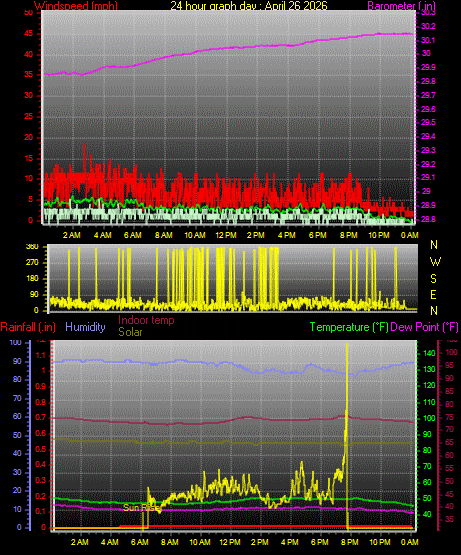Image resolution: width=461 pixels, height=555 pixels.
Task: Click the green "140" temperature axis value
Action: pyautogui.click(x=429, y=353)
